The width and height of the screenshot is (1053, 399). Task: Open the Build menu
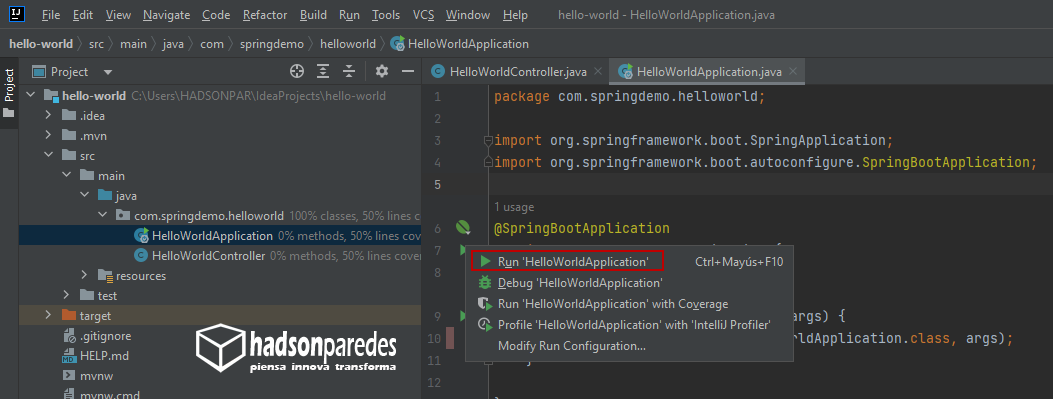pos(313,15)
